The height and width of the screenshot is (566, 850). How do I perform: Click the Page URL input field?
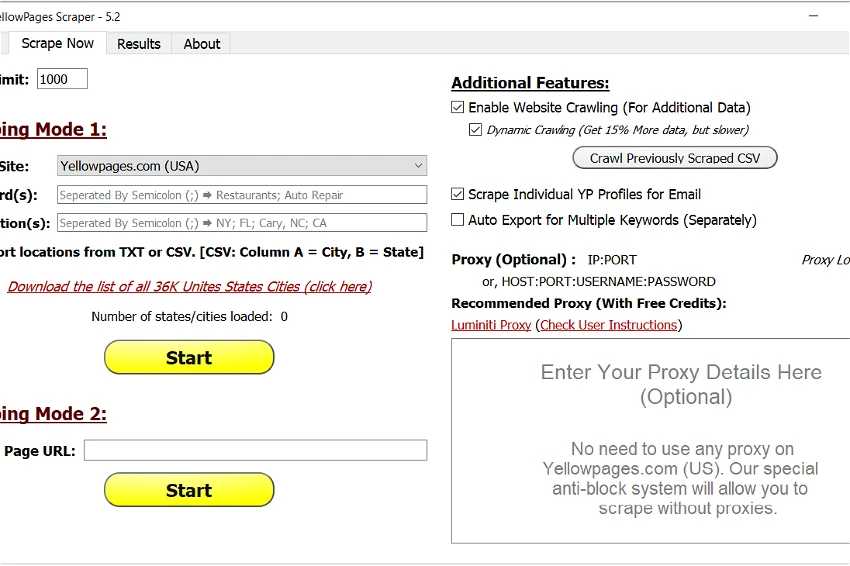(255, 451)
